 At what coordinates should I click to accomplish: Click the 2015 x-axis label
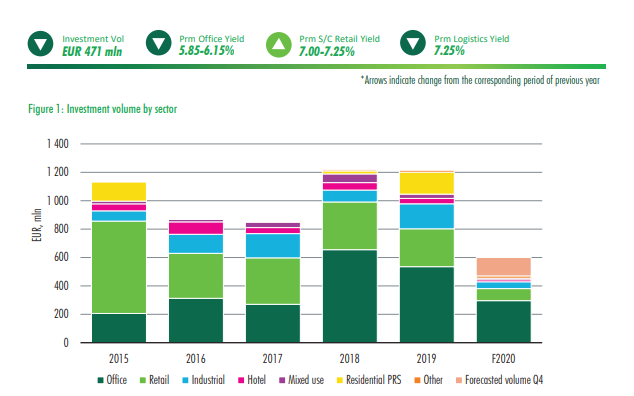[x=118, y=359]
